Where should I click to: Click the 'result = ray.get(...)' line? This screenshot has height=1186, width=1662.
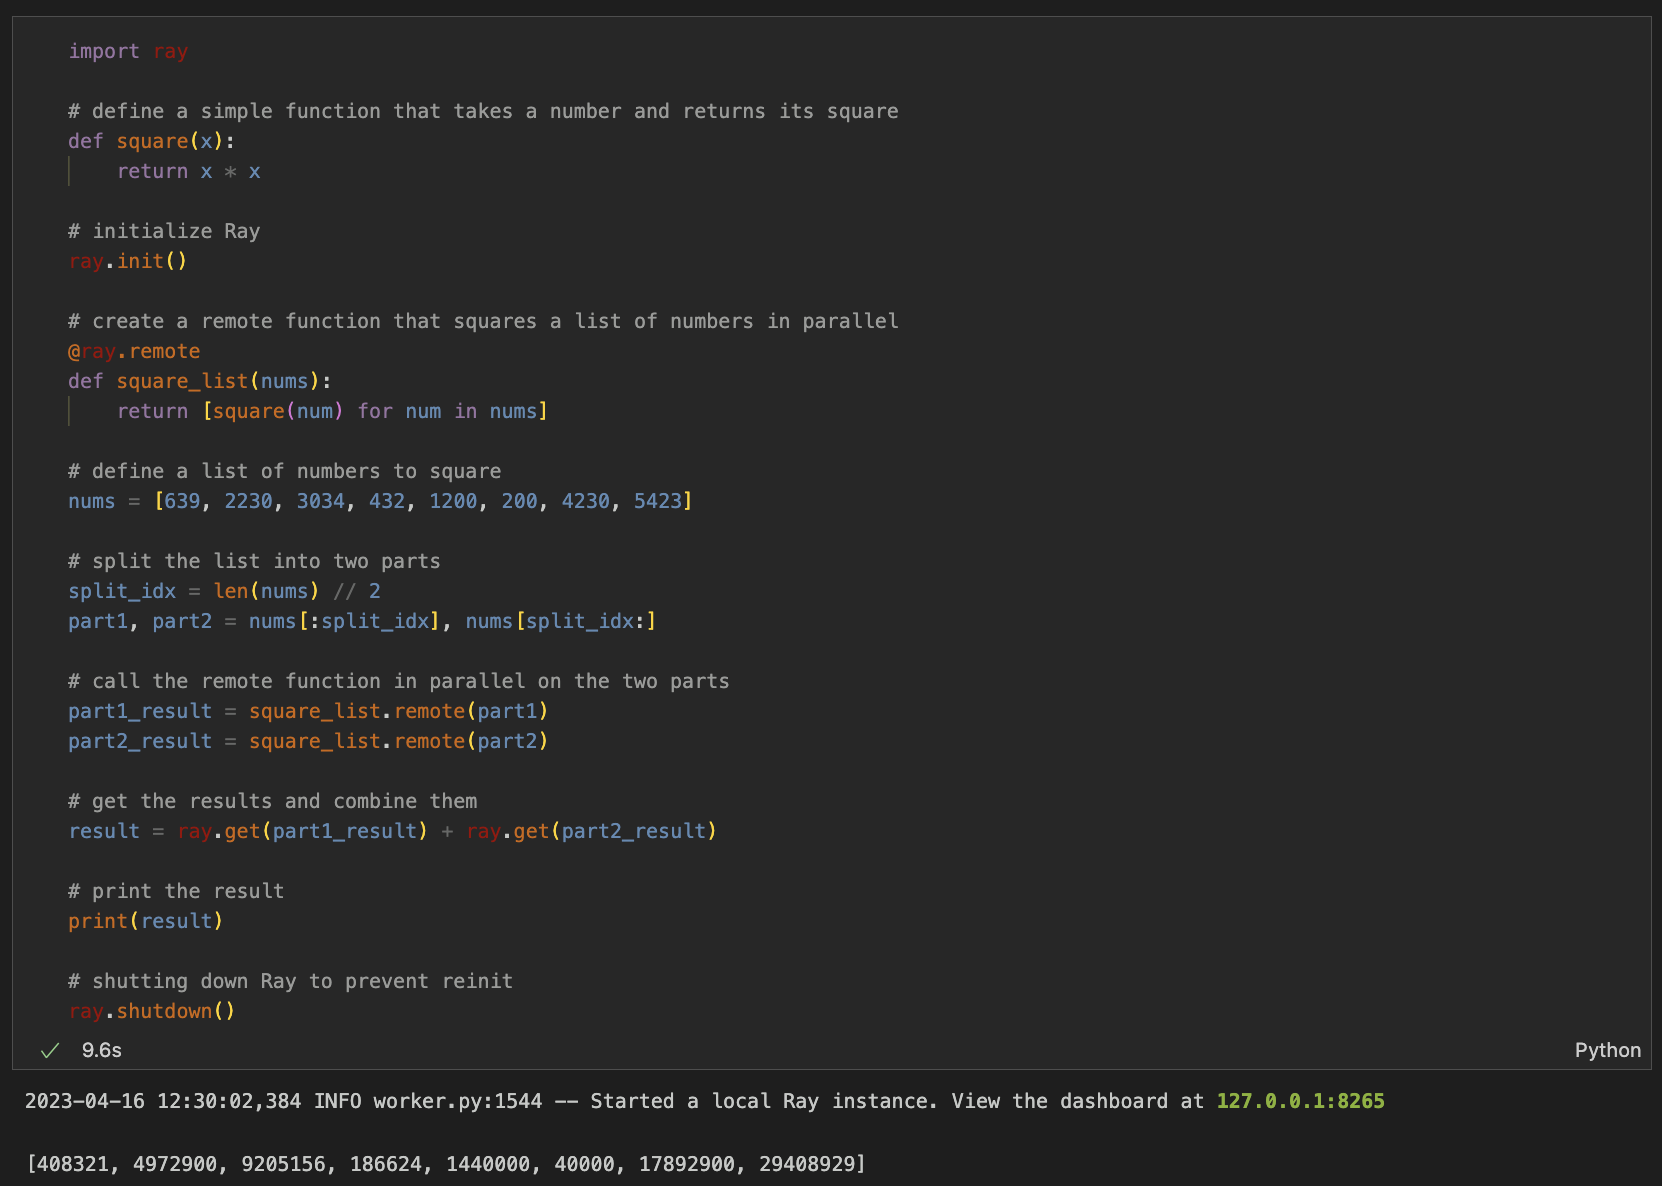tap(392, 831)
